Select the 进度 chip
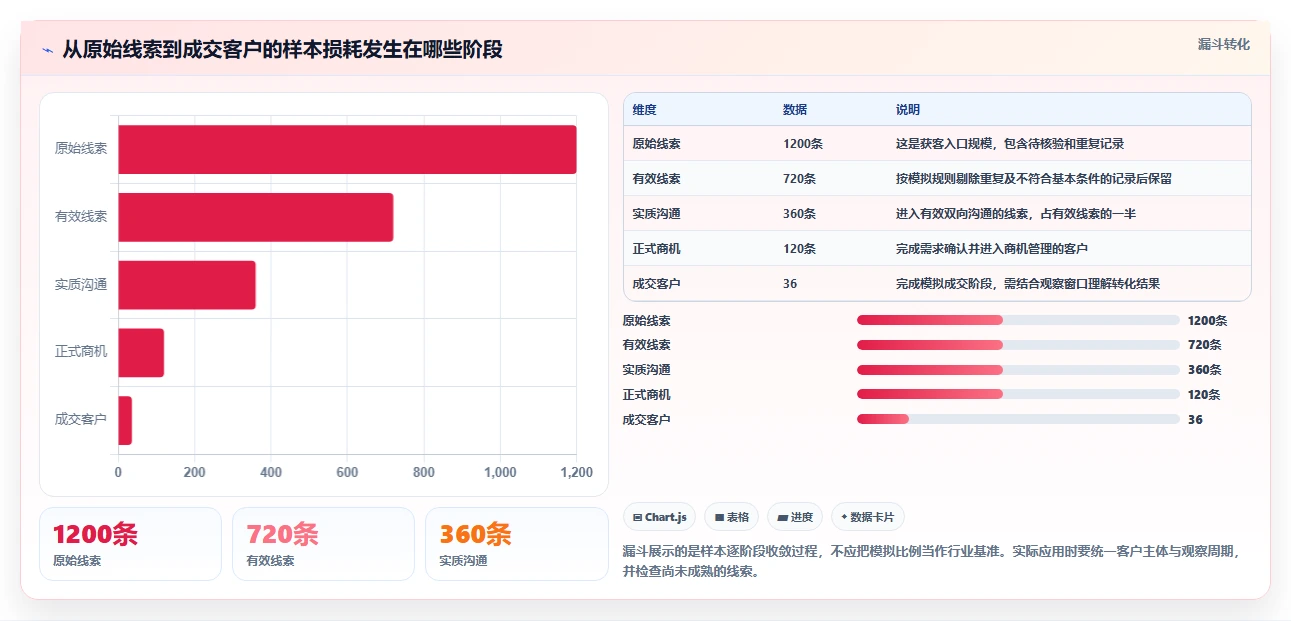Image resolution: width=1291 pixels, height=621 pixels. [x=795, y=517]
